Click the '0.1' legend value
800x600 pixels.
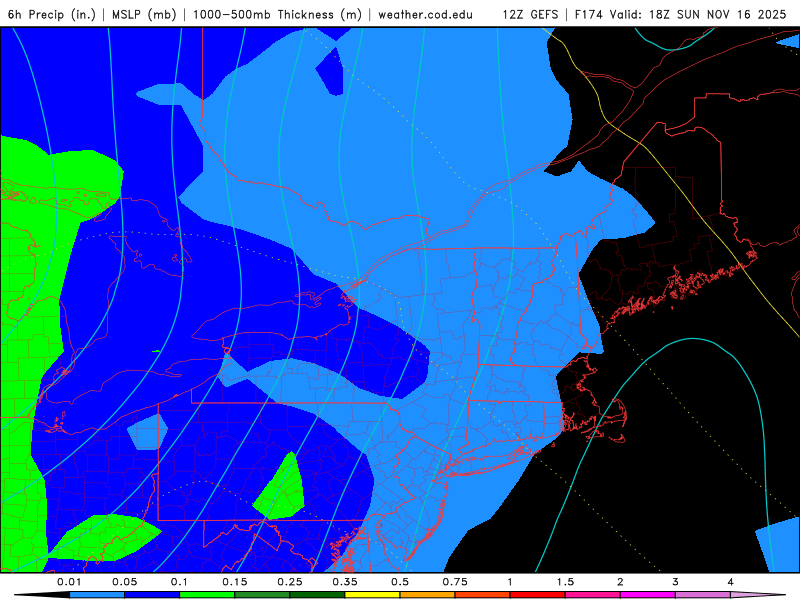179,582
